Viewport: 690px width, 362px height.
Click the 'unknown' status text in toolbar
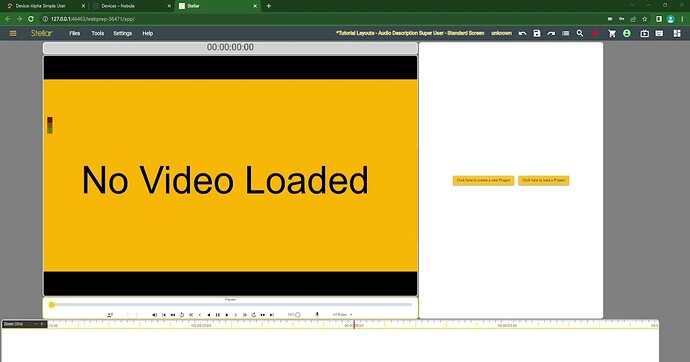502,33
